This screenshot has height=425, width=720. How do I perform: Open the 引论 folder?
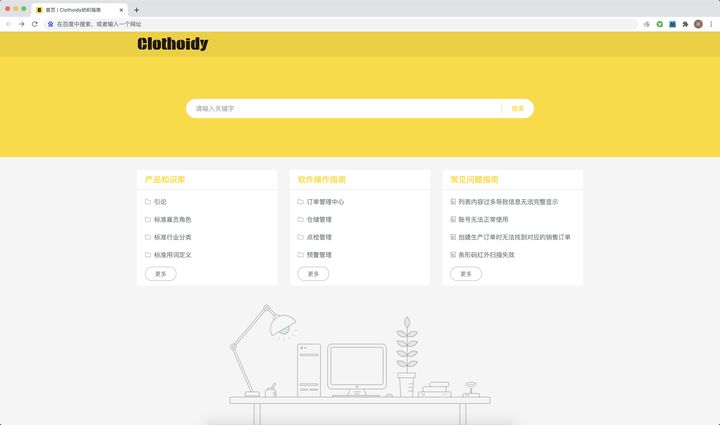[x=160, y=202]
